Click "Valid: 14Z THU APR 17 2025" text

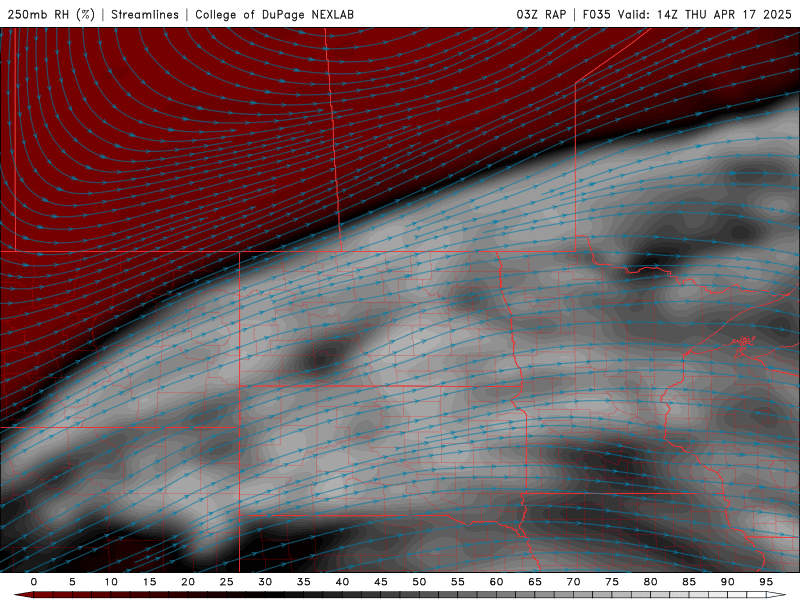[705, 14]
